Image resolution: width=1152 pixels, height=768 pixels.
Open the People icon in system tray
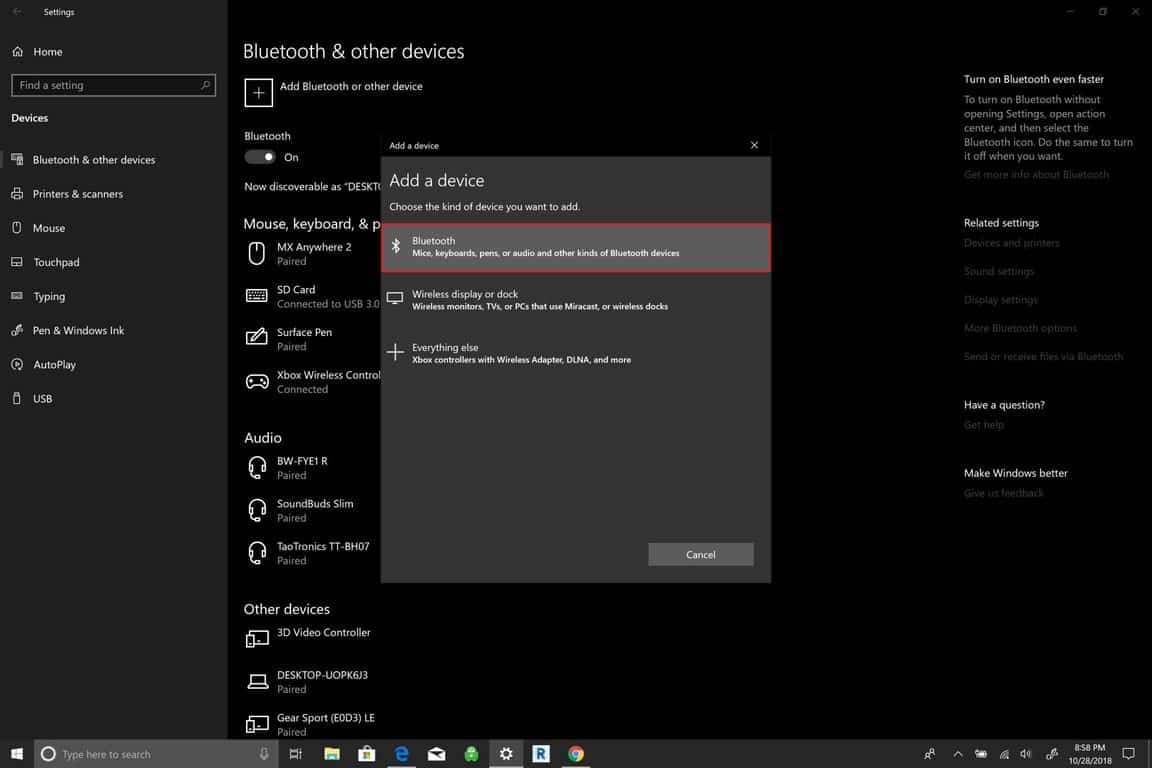click(x=929, y=753)
